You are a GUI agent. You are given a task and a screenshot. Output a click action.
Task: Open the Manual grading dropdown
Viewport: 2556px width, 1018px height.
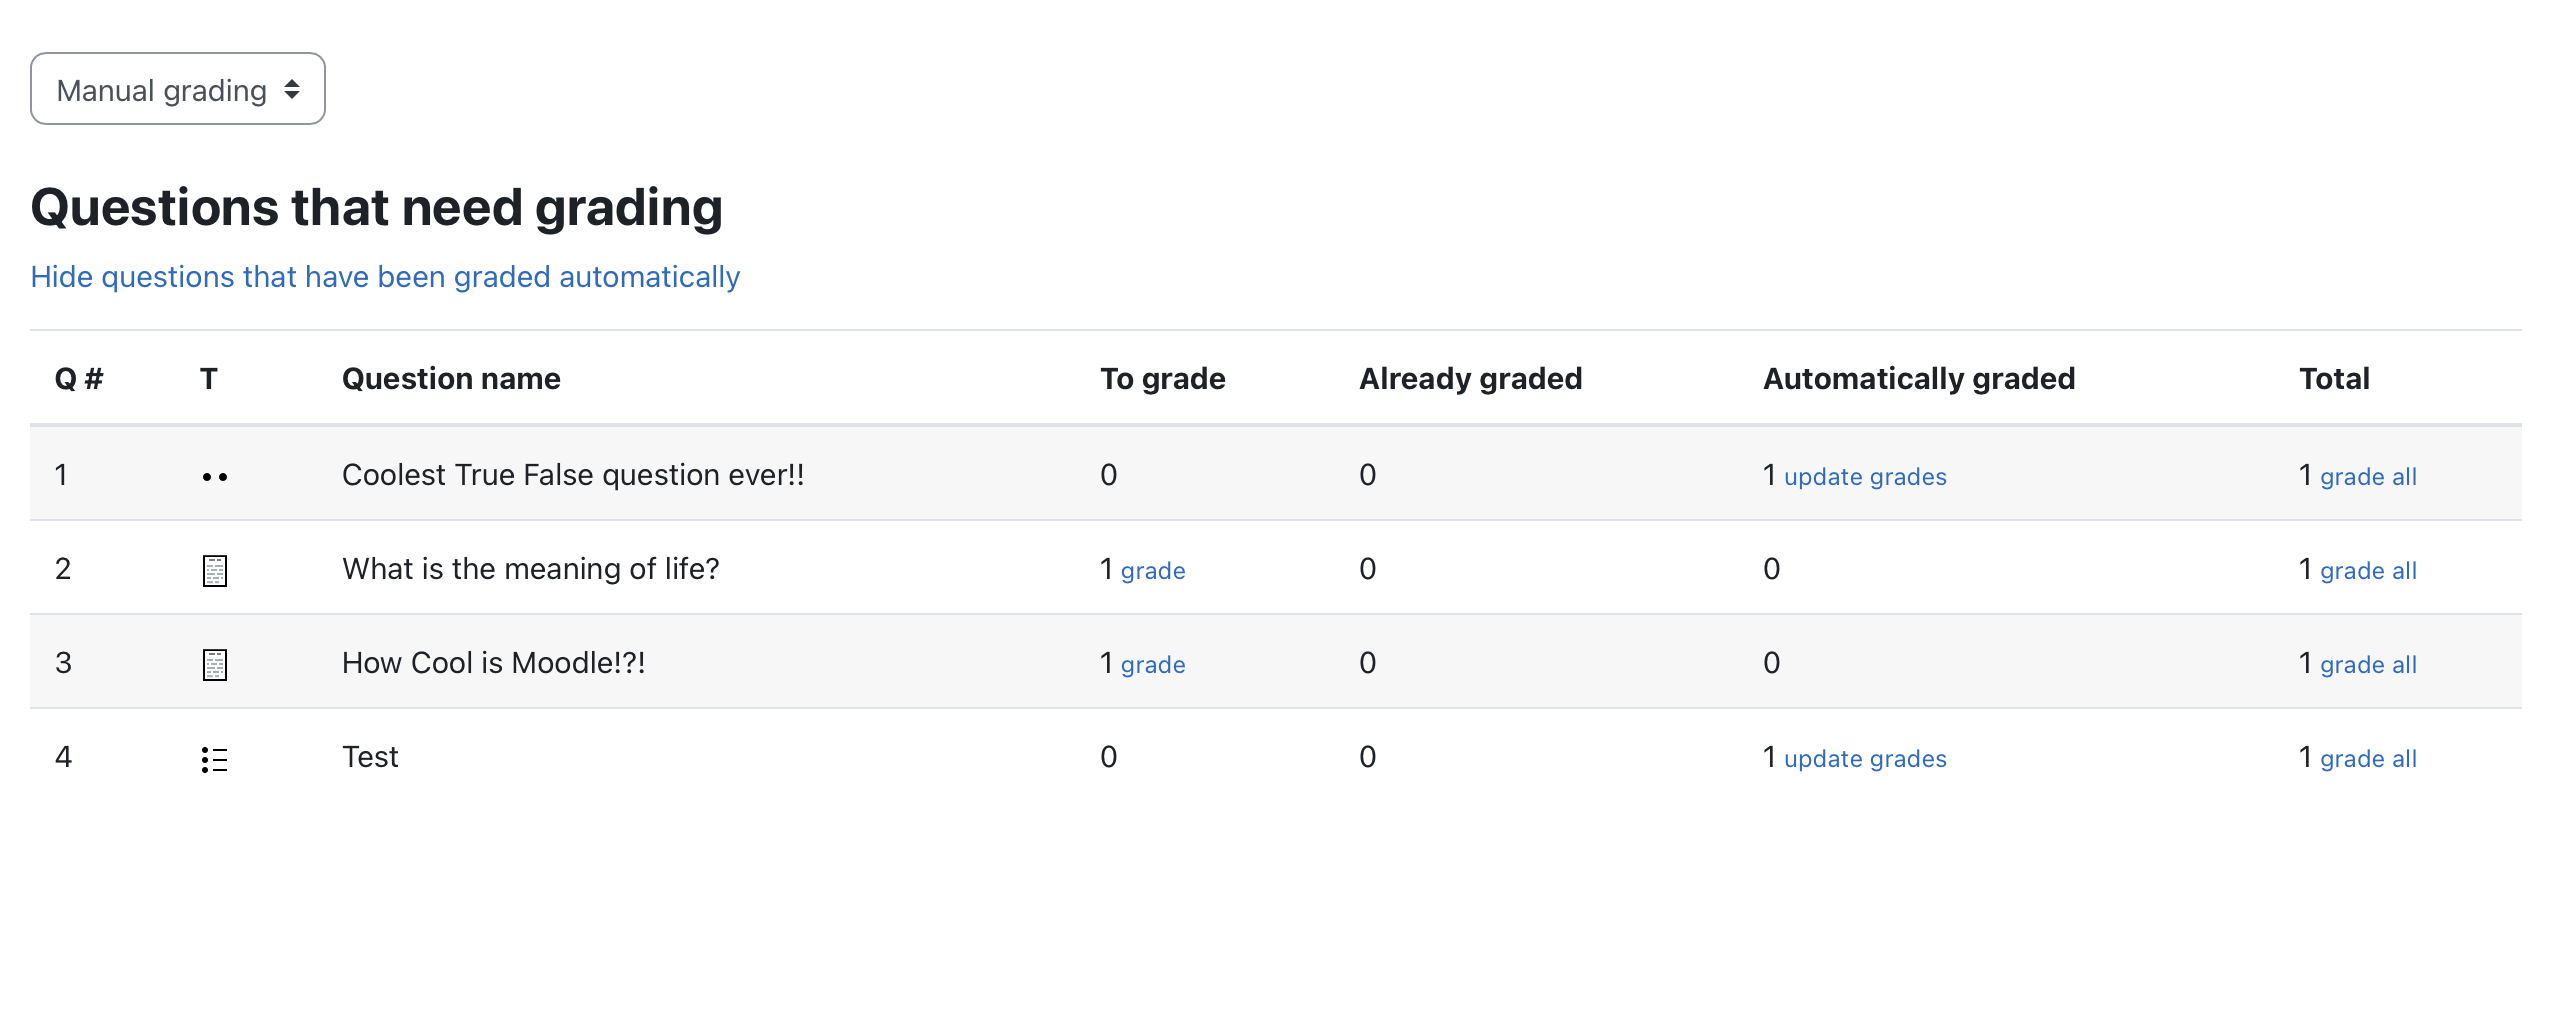[178, 89]
